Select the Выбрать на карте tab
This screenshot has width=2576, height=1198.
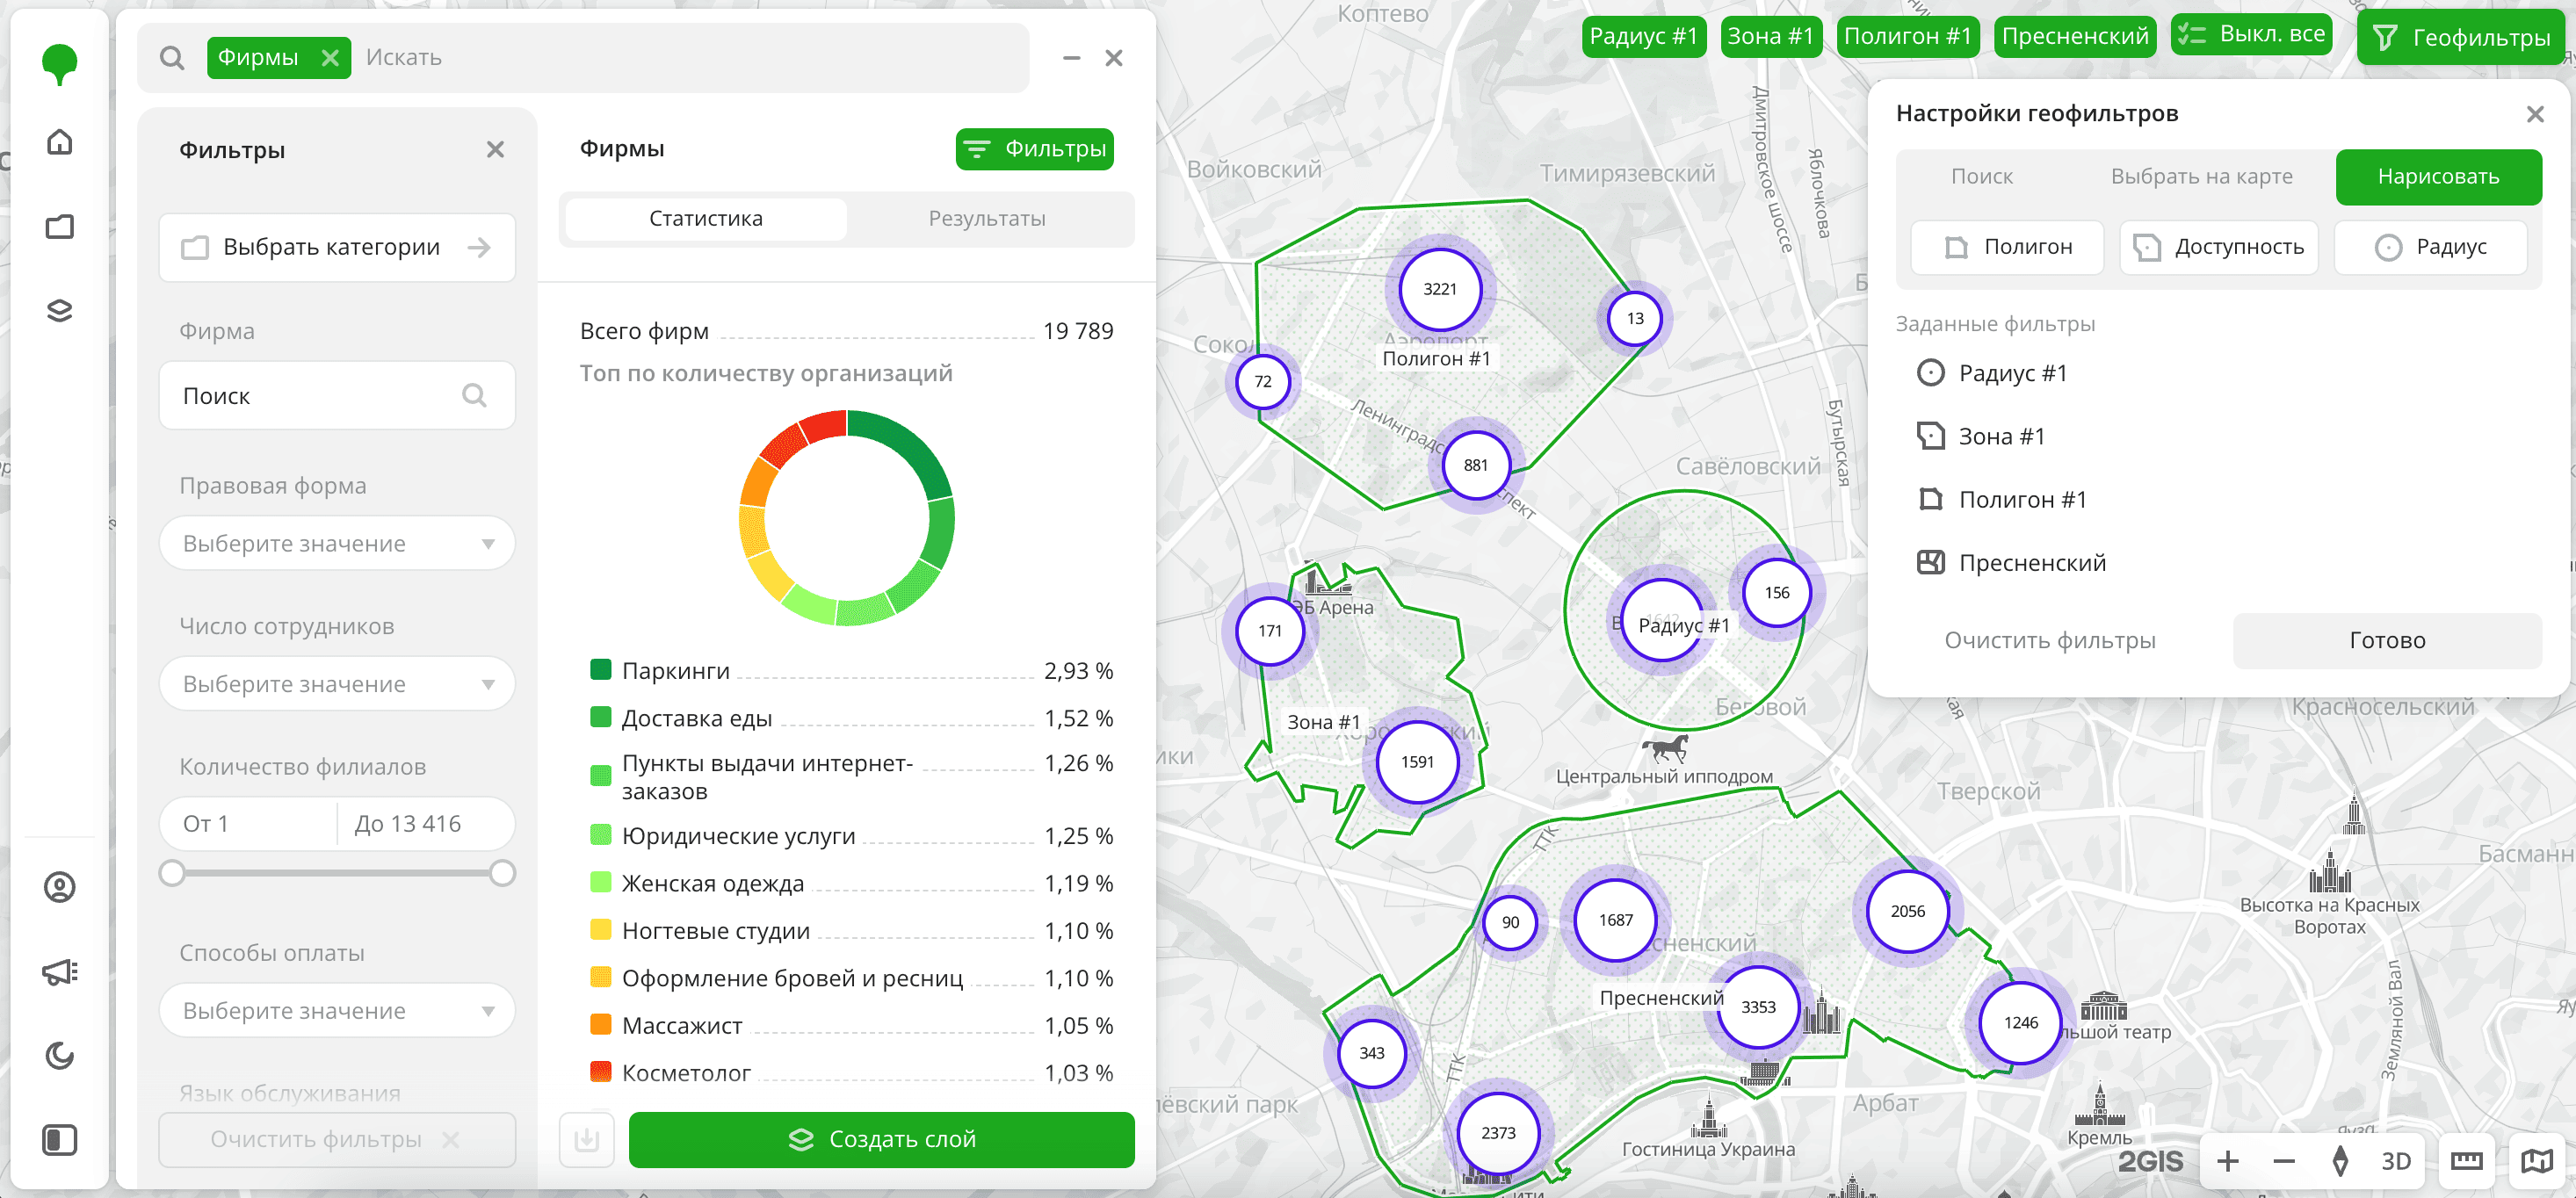[2201, 177]
